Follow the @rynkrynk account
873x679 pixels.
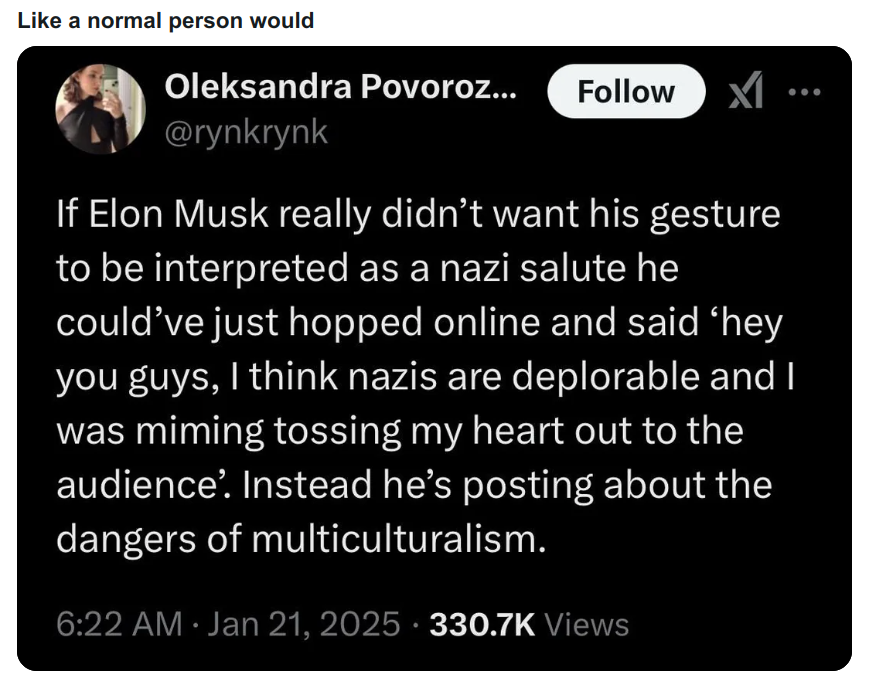626,91
